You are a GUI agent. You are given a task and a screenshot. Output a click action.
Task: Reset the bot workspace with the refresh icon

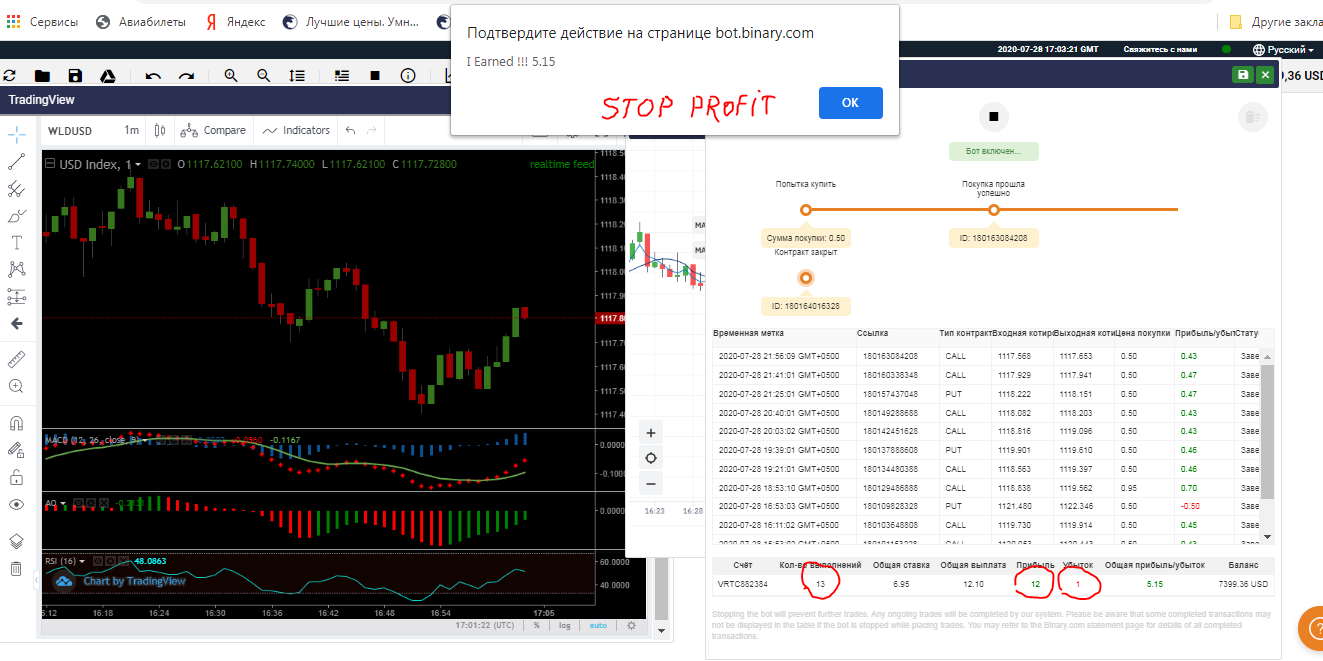10,76
